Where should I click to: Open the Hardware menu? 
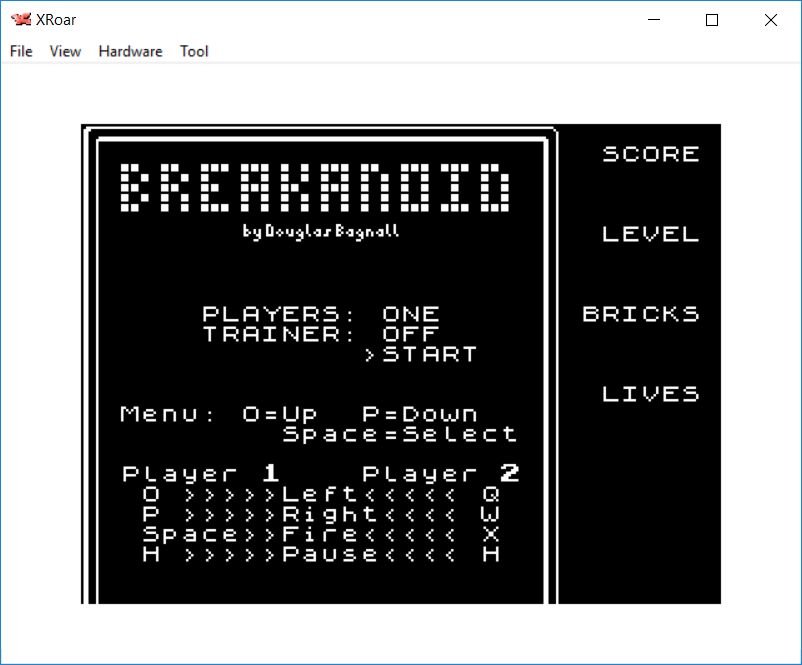tap(130, 51)
